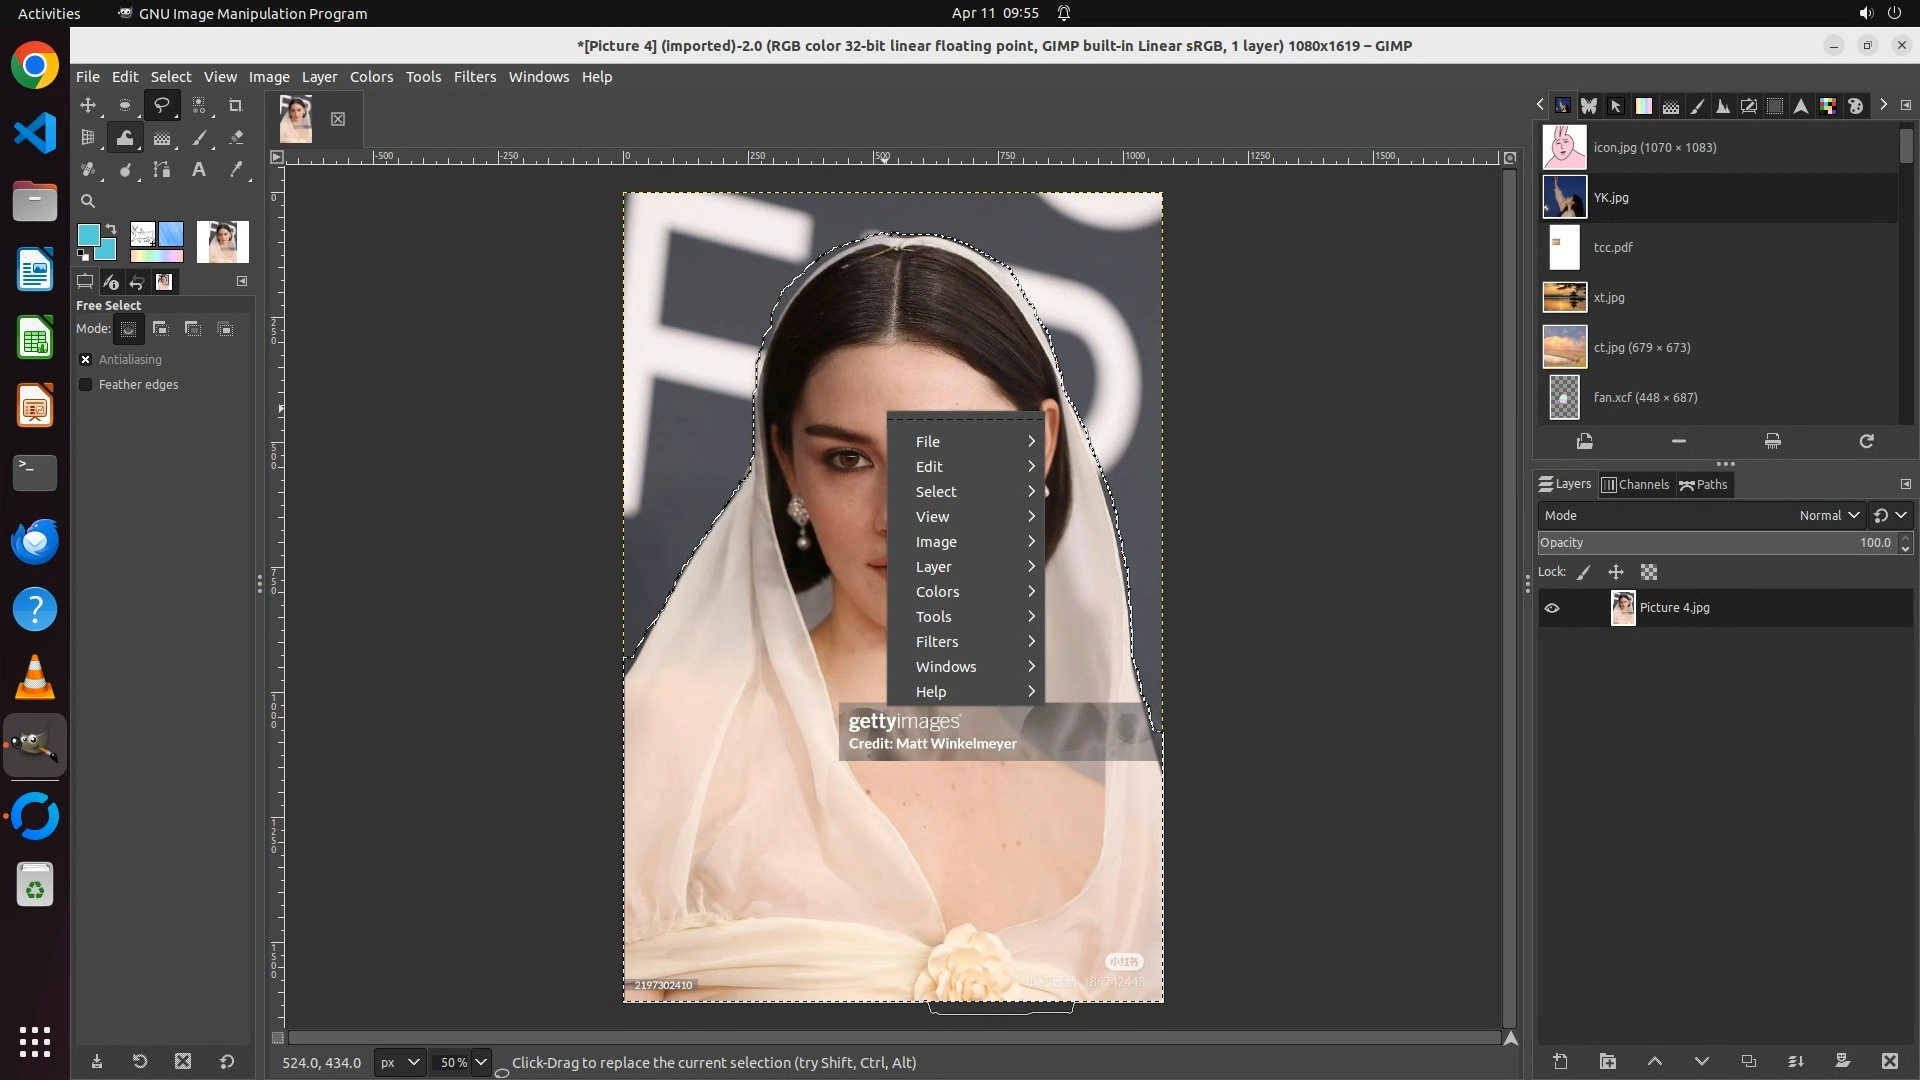Click the foreground color swatch
The width and height of the screenshot is (1920, 1080).
pos(87,235)
